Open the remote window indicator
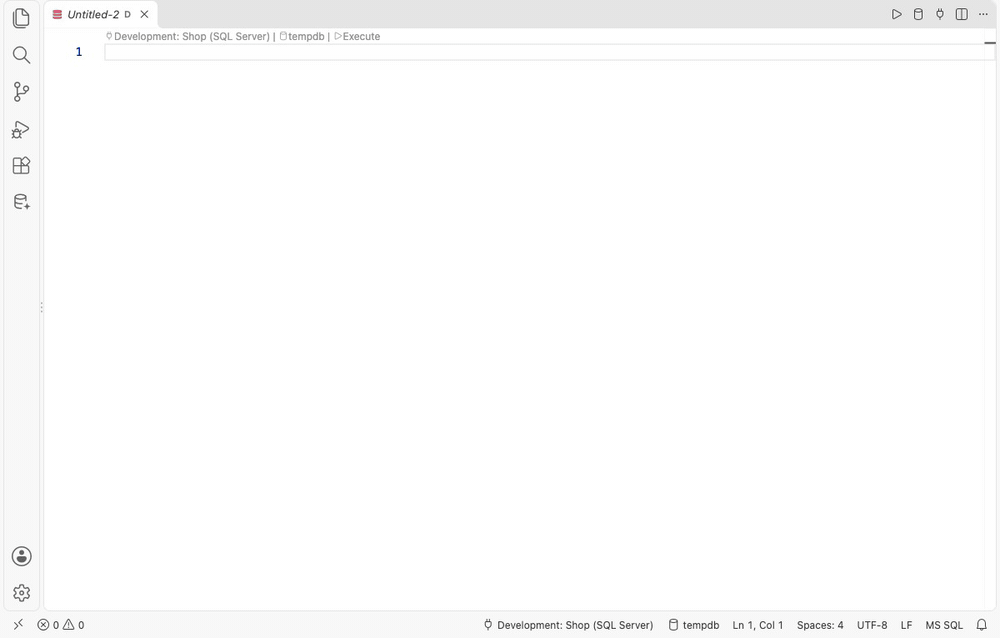Screen dimensions: 1000x638 (18, 625)
